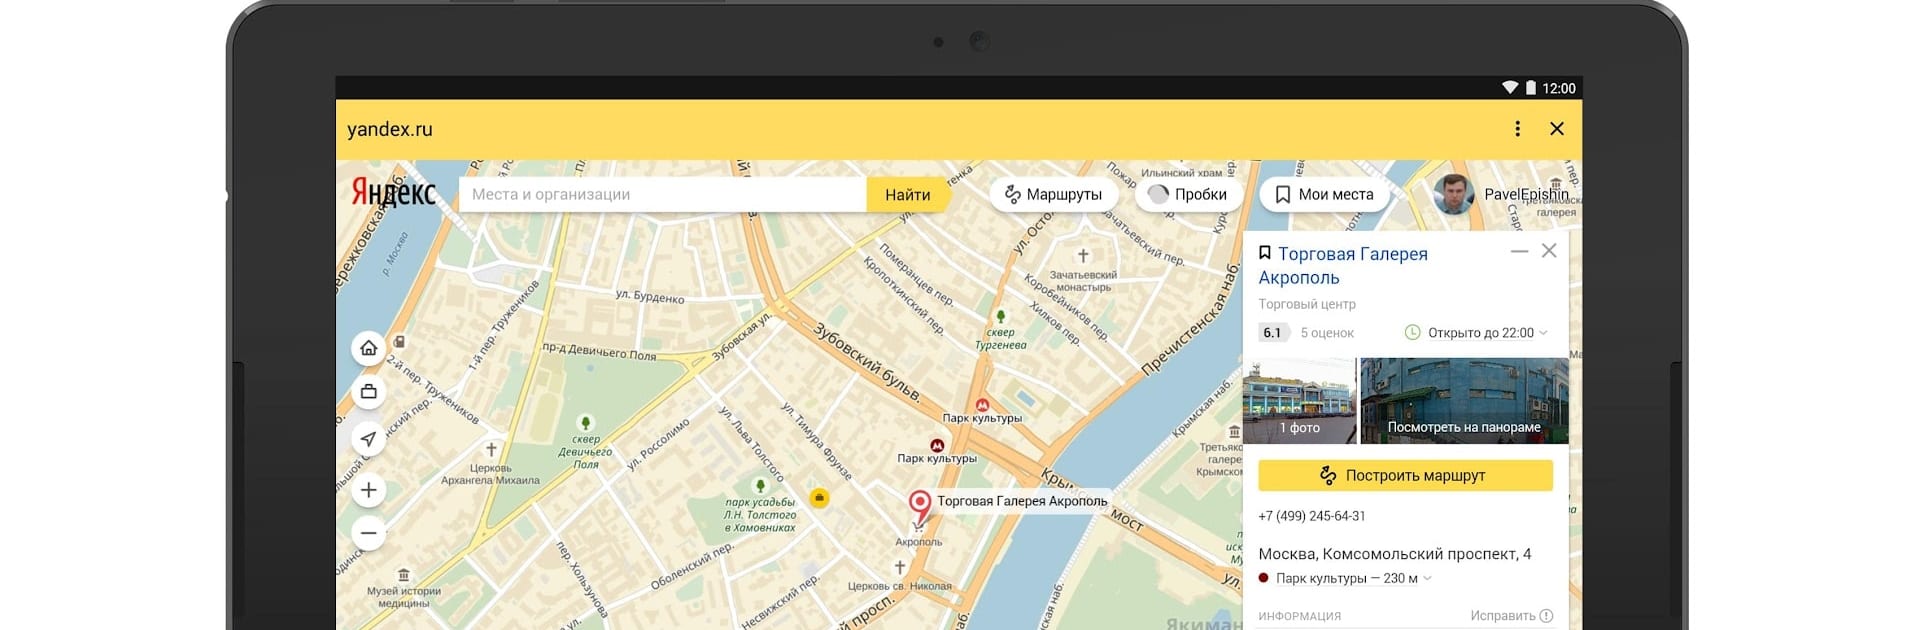Click the yellow Найти search button
This screenshot has height=630, width=1920.
click(x=908, y=194)
